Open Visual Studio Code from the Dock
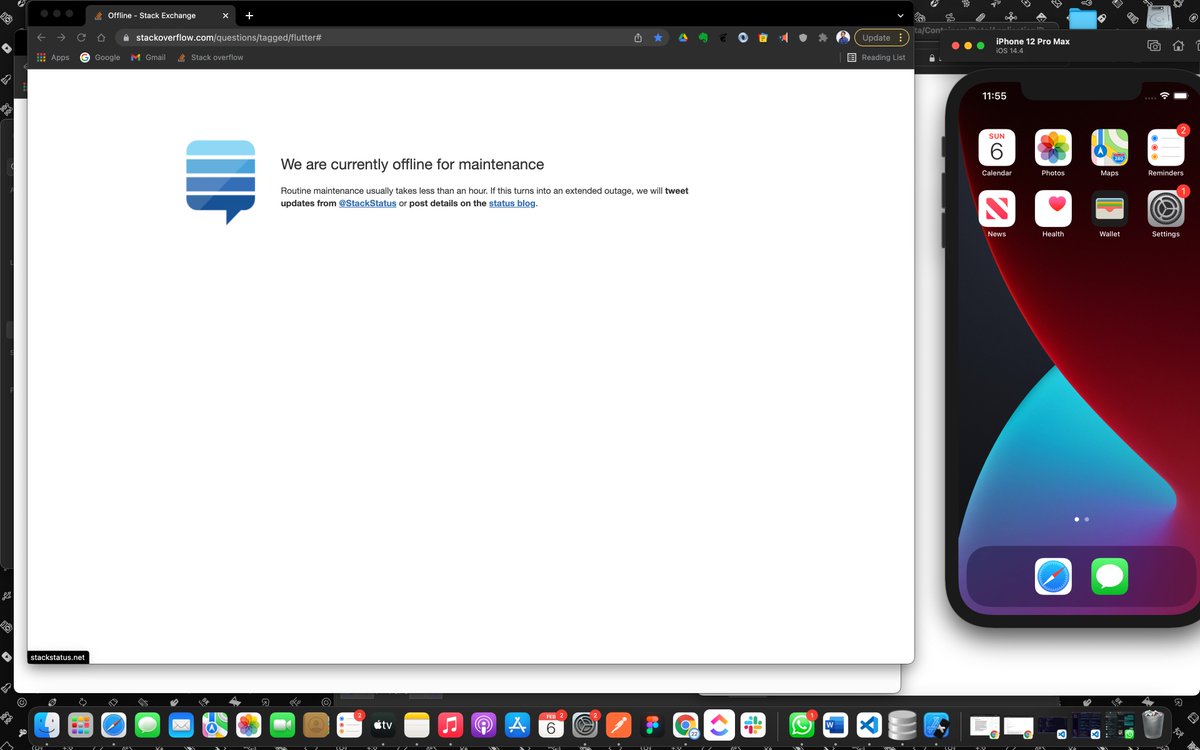Screen dimensions: 1200x750 click(868, 725)
